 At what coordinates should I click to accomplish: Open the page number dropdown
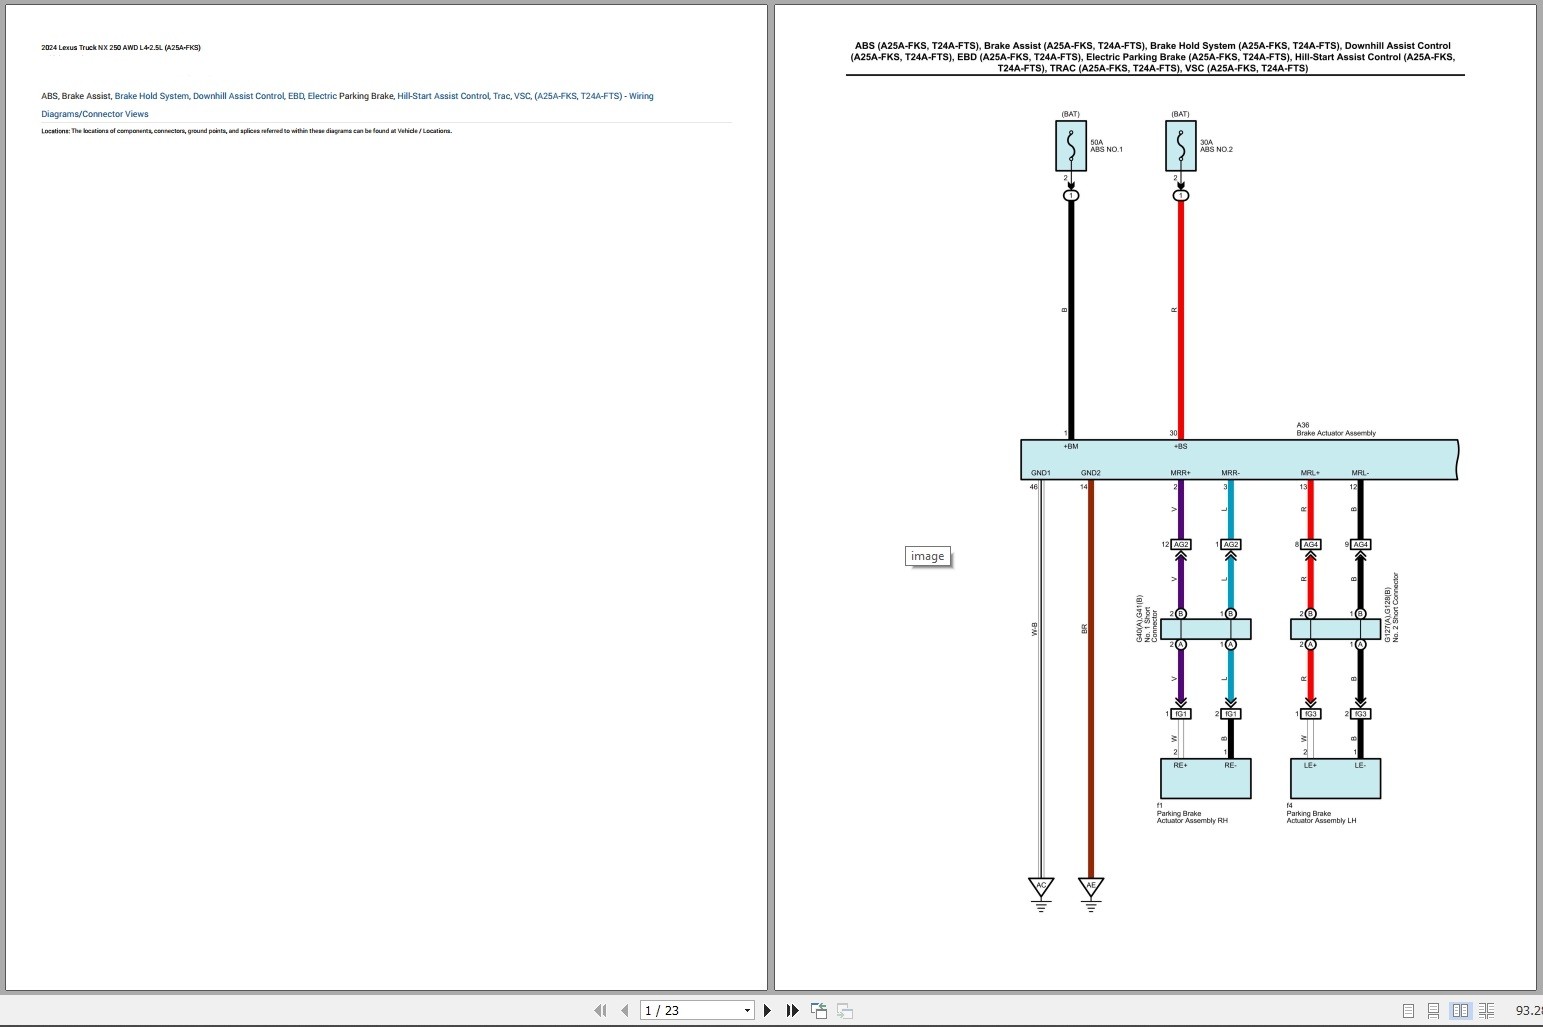747,1011
